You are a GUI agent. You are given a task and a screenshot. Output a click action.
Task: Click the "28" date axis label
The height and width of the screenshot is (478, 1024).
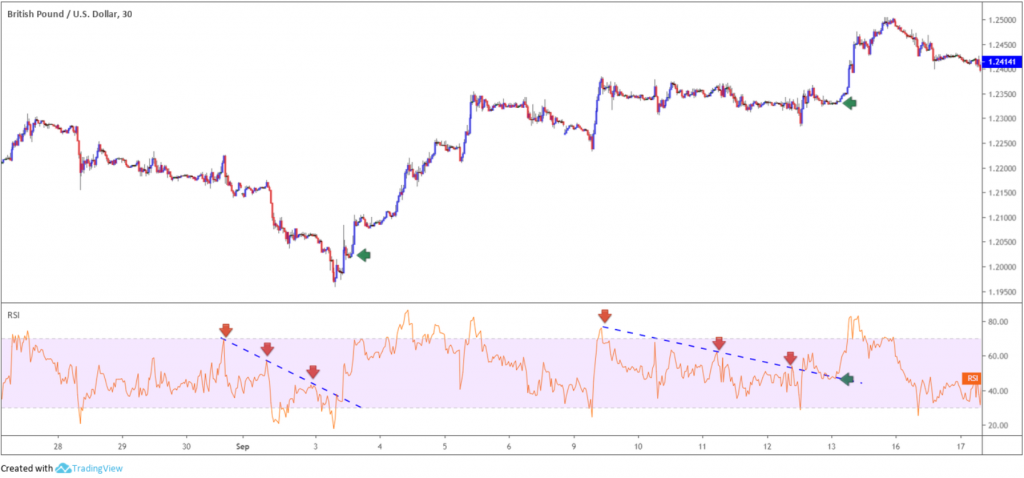pyautogui.click(x=57, y=447)
